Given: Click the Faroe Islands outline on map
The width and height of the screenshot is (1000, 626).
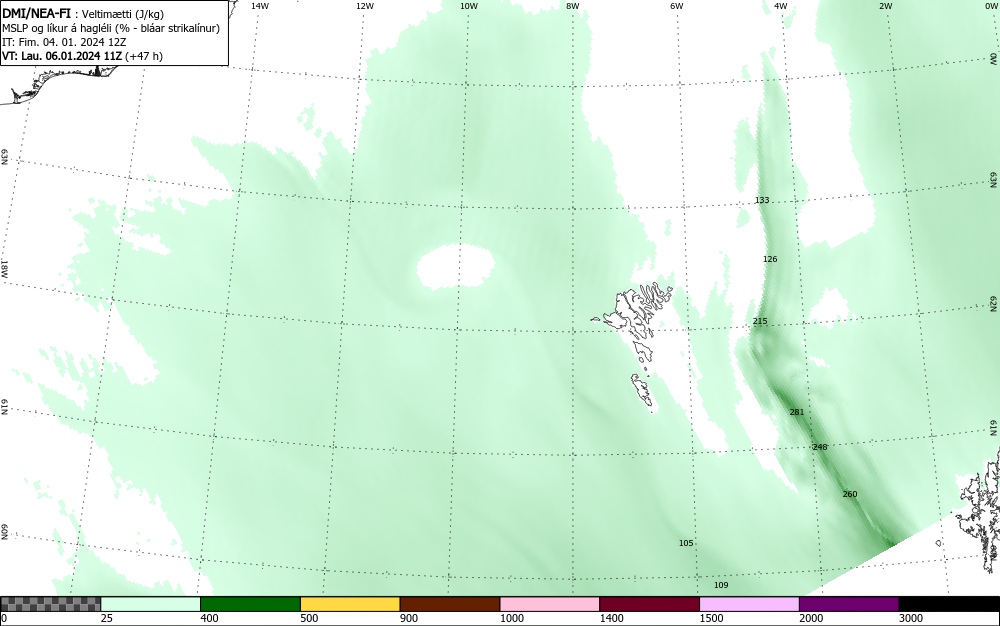Looking at the screenshot, I should point(633,346).
